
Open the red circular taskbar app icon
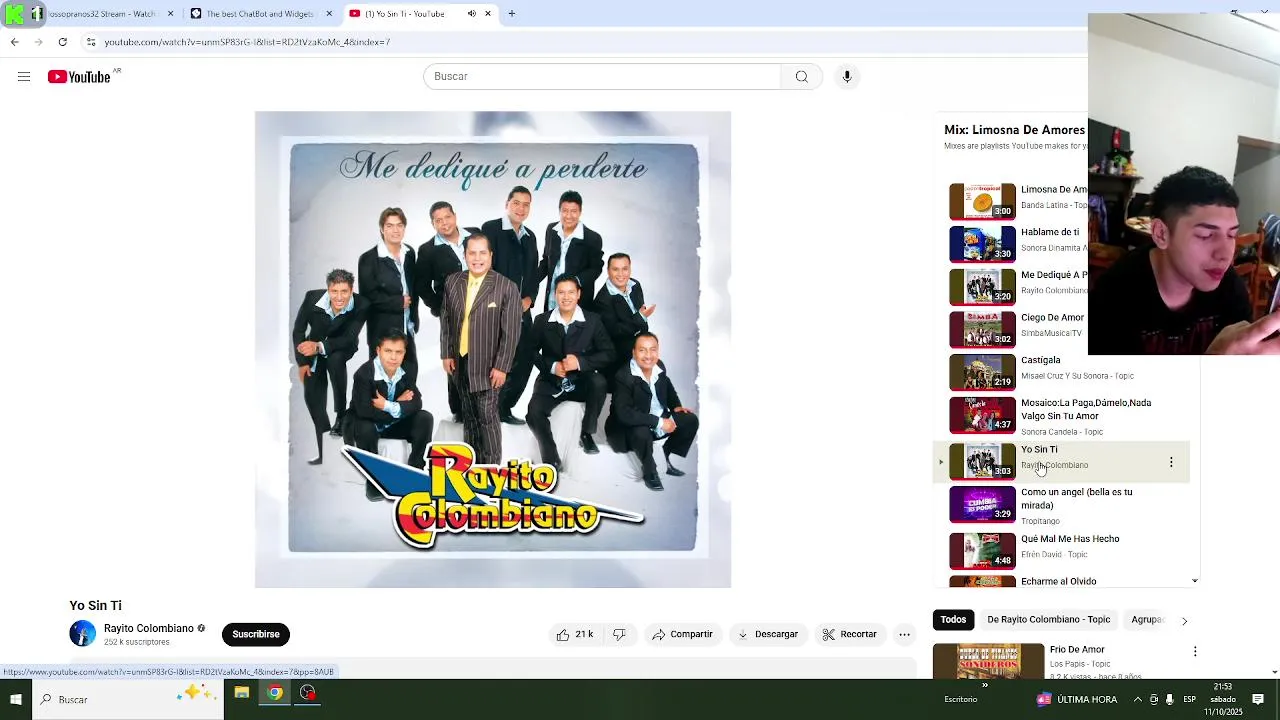(307, 693)
